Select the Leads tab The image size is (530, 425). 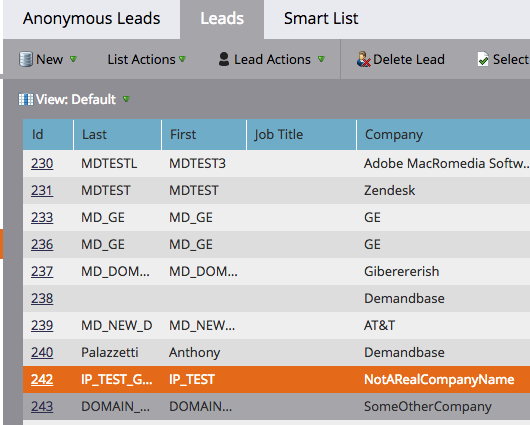[222, 19]
